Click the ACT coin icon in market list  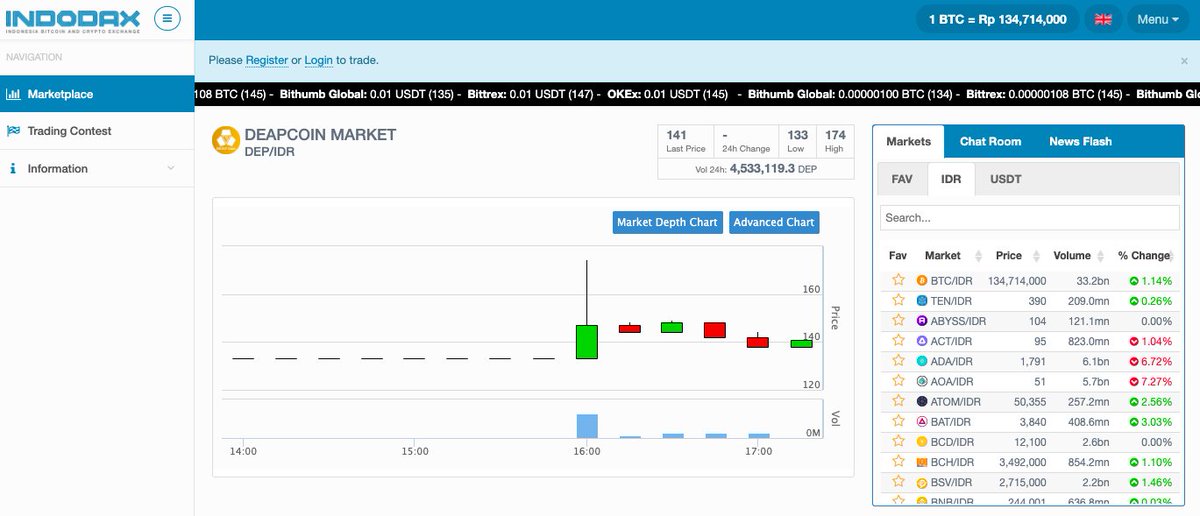point(922,341)
